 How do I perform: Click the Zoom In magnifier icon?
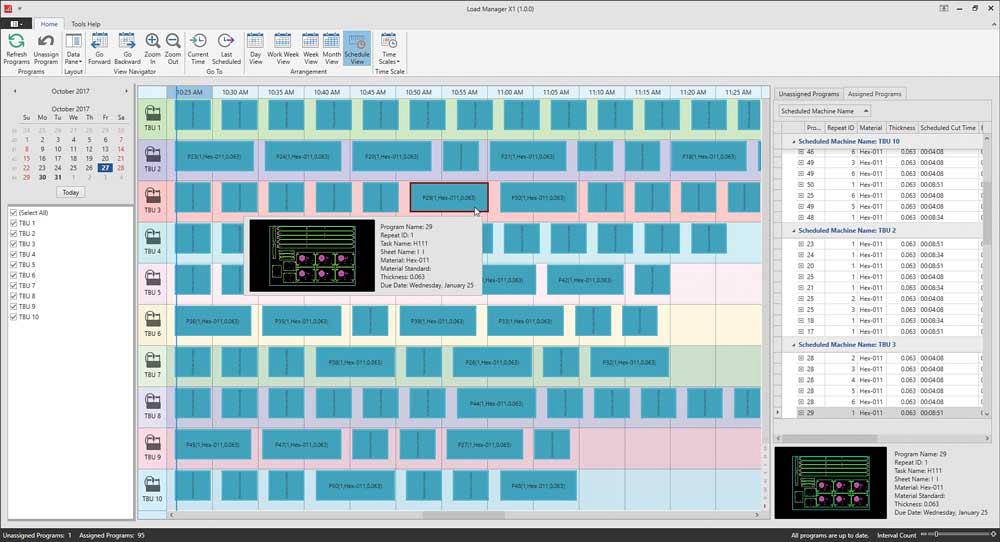point(152,42)
